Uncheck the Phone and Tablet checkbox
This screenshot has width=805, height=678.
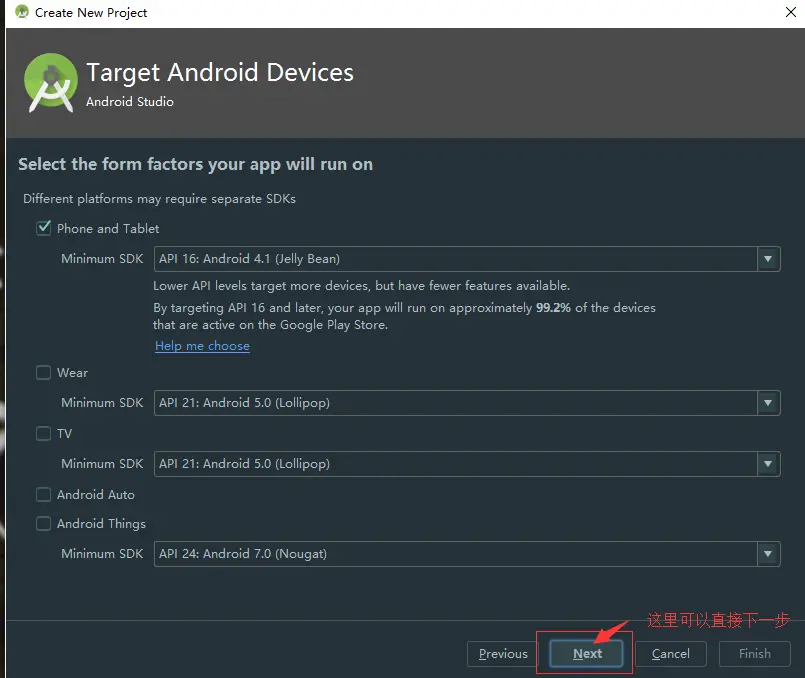[x=44, y=228]
